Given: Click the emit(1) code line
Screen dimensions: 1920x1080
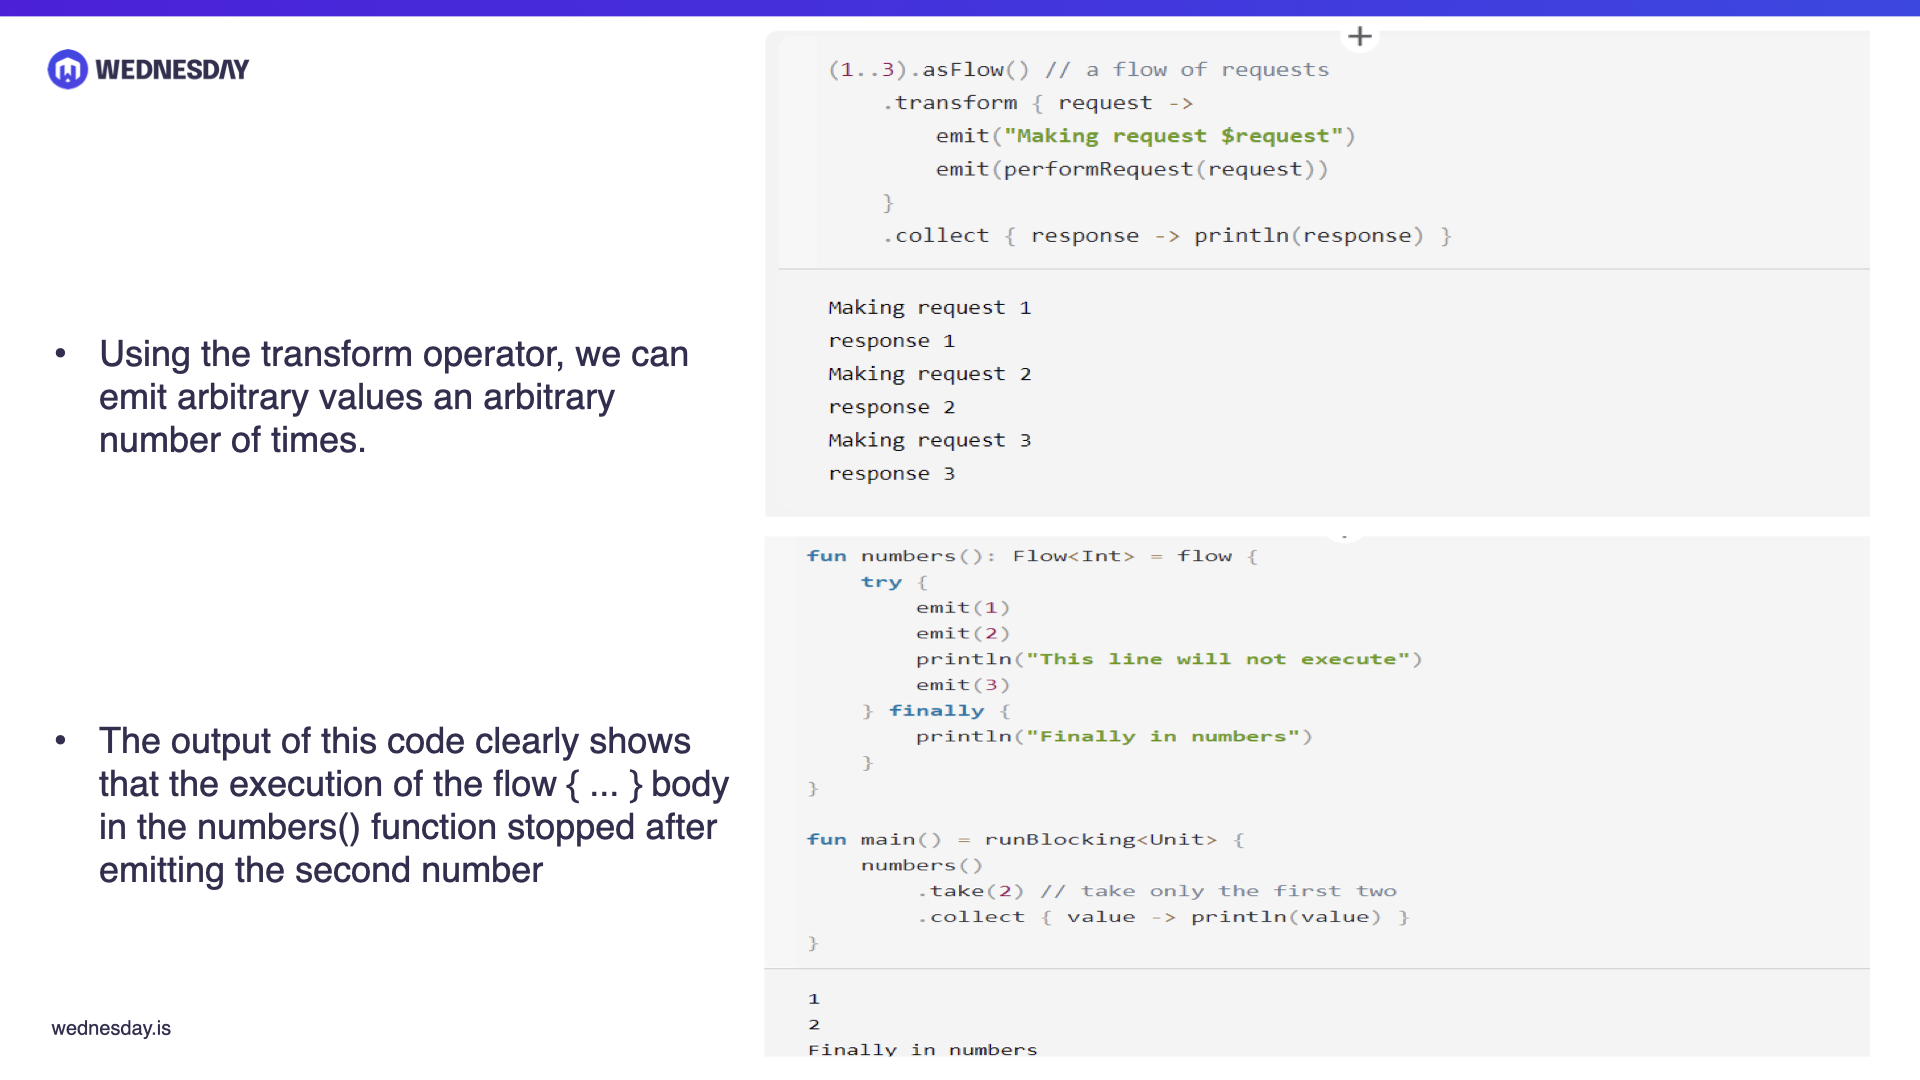Looking at the screenshot, I should (x=963, y=608).
